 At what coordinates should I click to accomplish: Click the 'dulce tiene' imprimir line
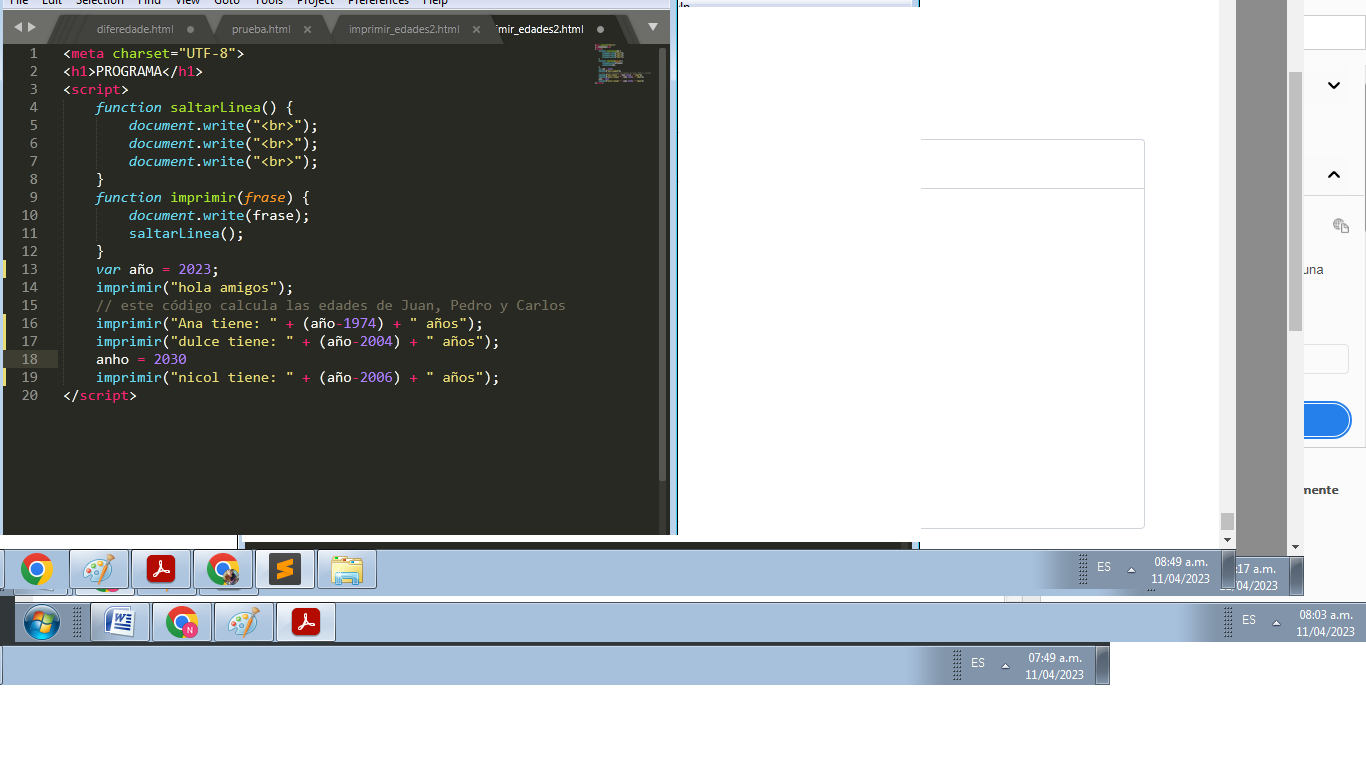click(x=298, y=341)
